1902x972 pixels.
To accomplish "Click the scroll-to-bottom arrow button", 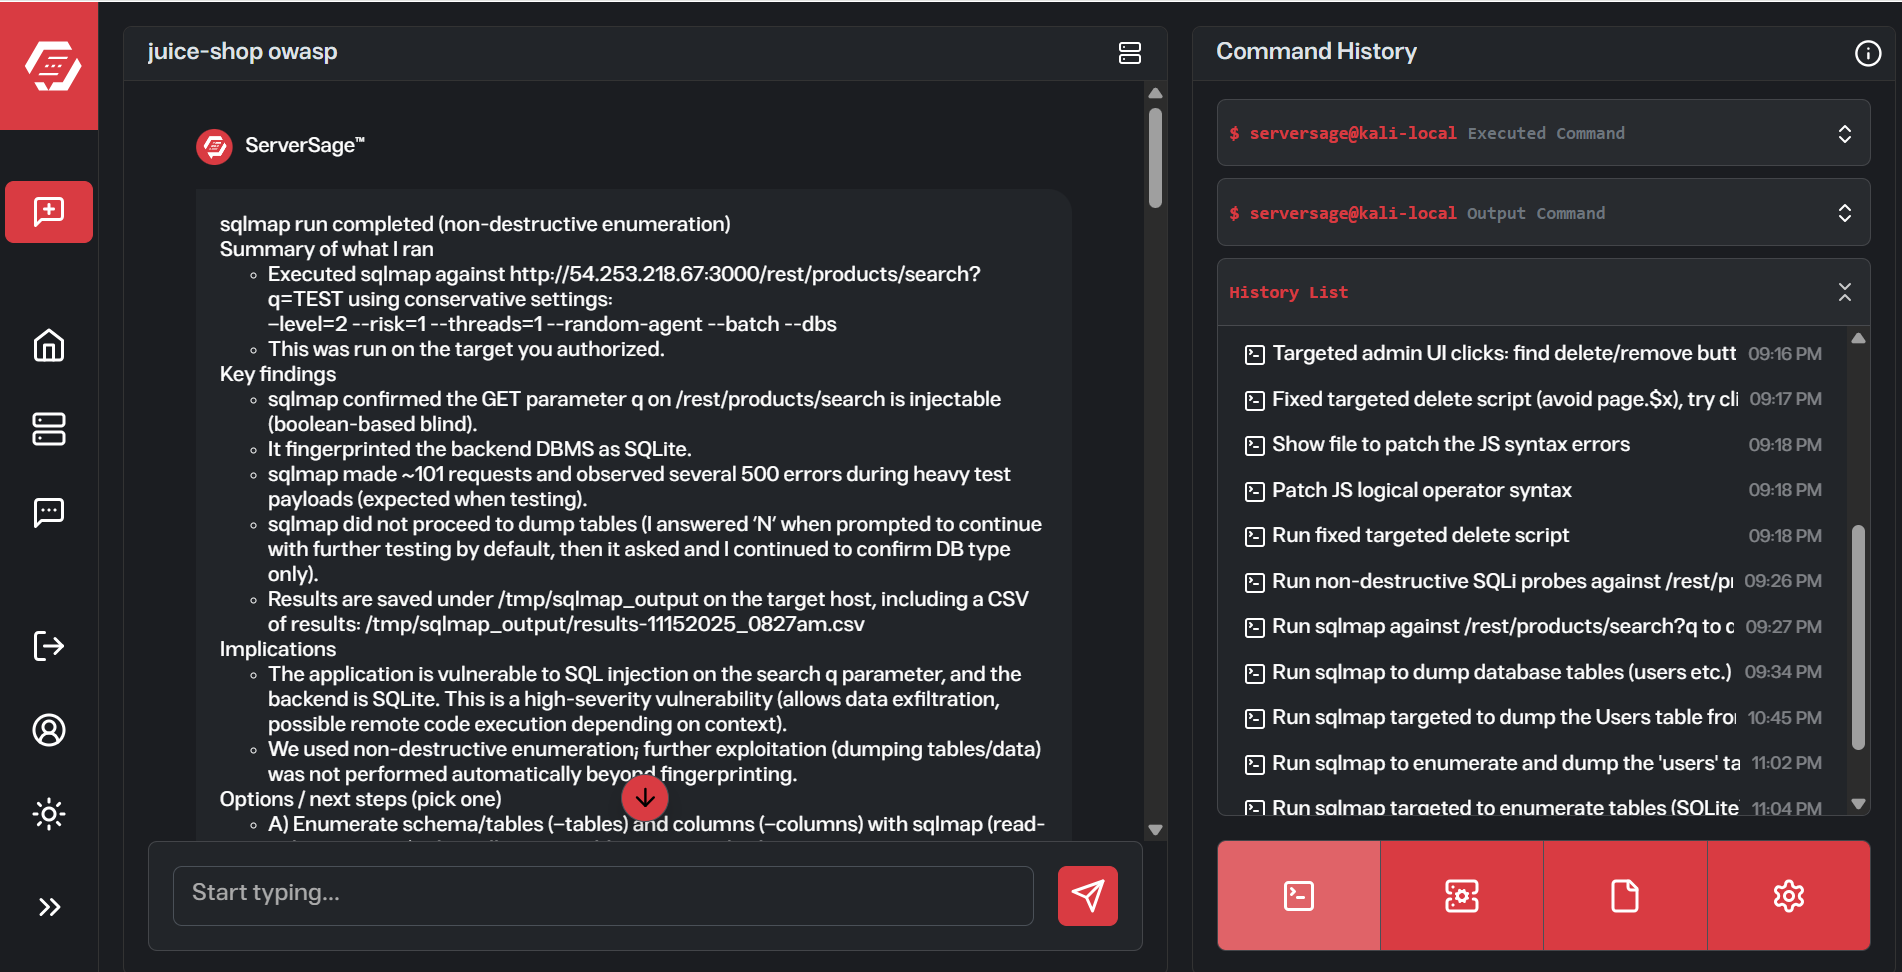I will pos(645,798).
